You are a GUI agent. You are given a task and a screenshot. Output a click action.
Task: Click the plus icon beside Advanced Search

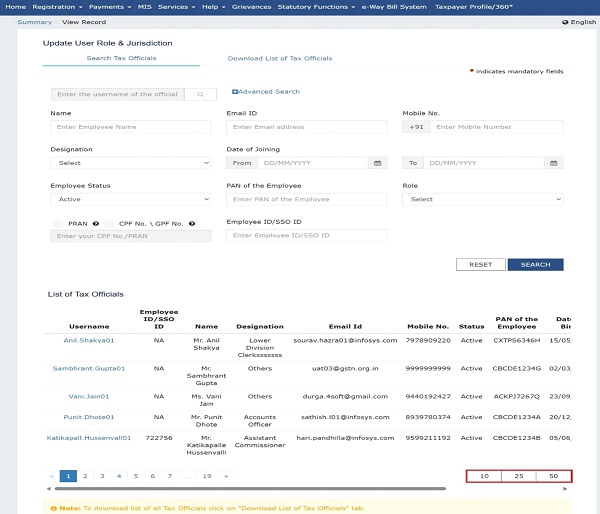[x=235, y=92]
